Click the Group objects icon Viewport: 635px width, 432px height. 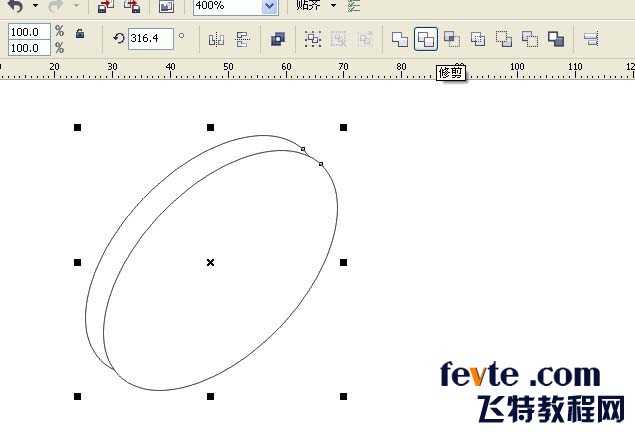pyautogui.click(x=313, y=39)
